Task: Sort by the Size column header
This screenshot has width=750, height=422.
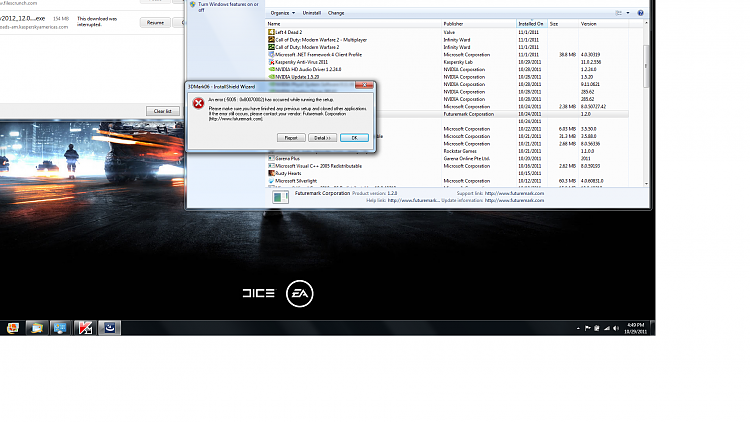Action: pyautogui.click(x=562, y=23)
